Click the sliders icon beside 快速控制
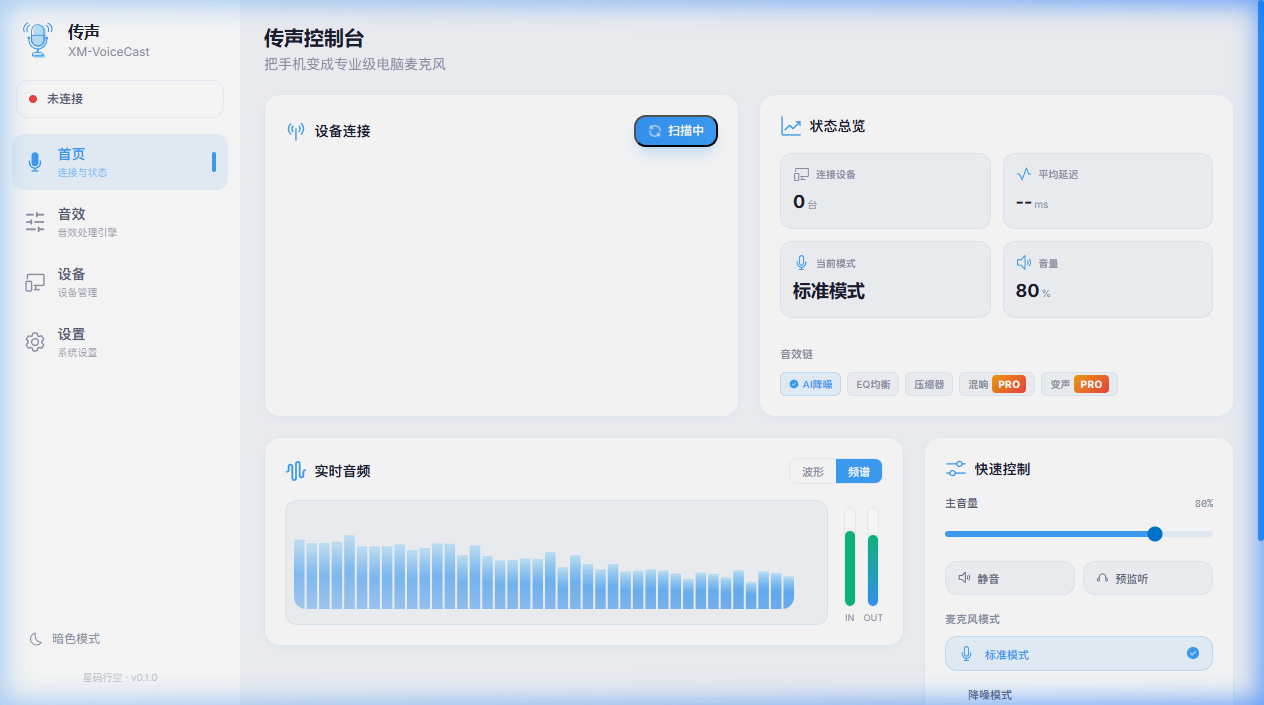Screen dimensions: 1264x705 click(x=956, y=469)
